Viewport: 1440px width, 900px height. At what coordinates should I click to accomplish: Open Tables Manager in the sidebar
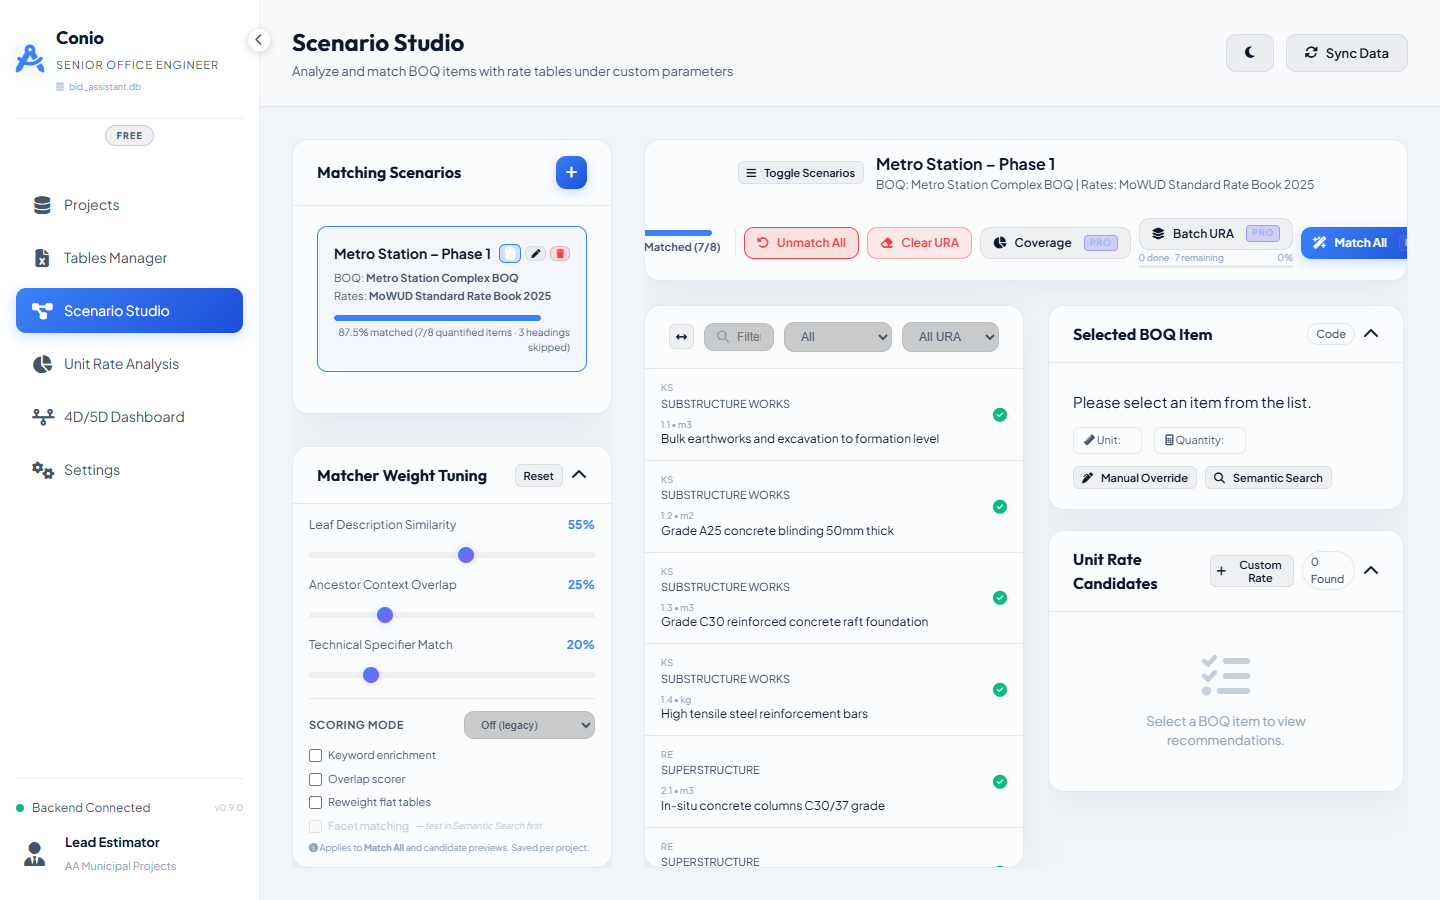coord(129,258)
